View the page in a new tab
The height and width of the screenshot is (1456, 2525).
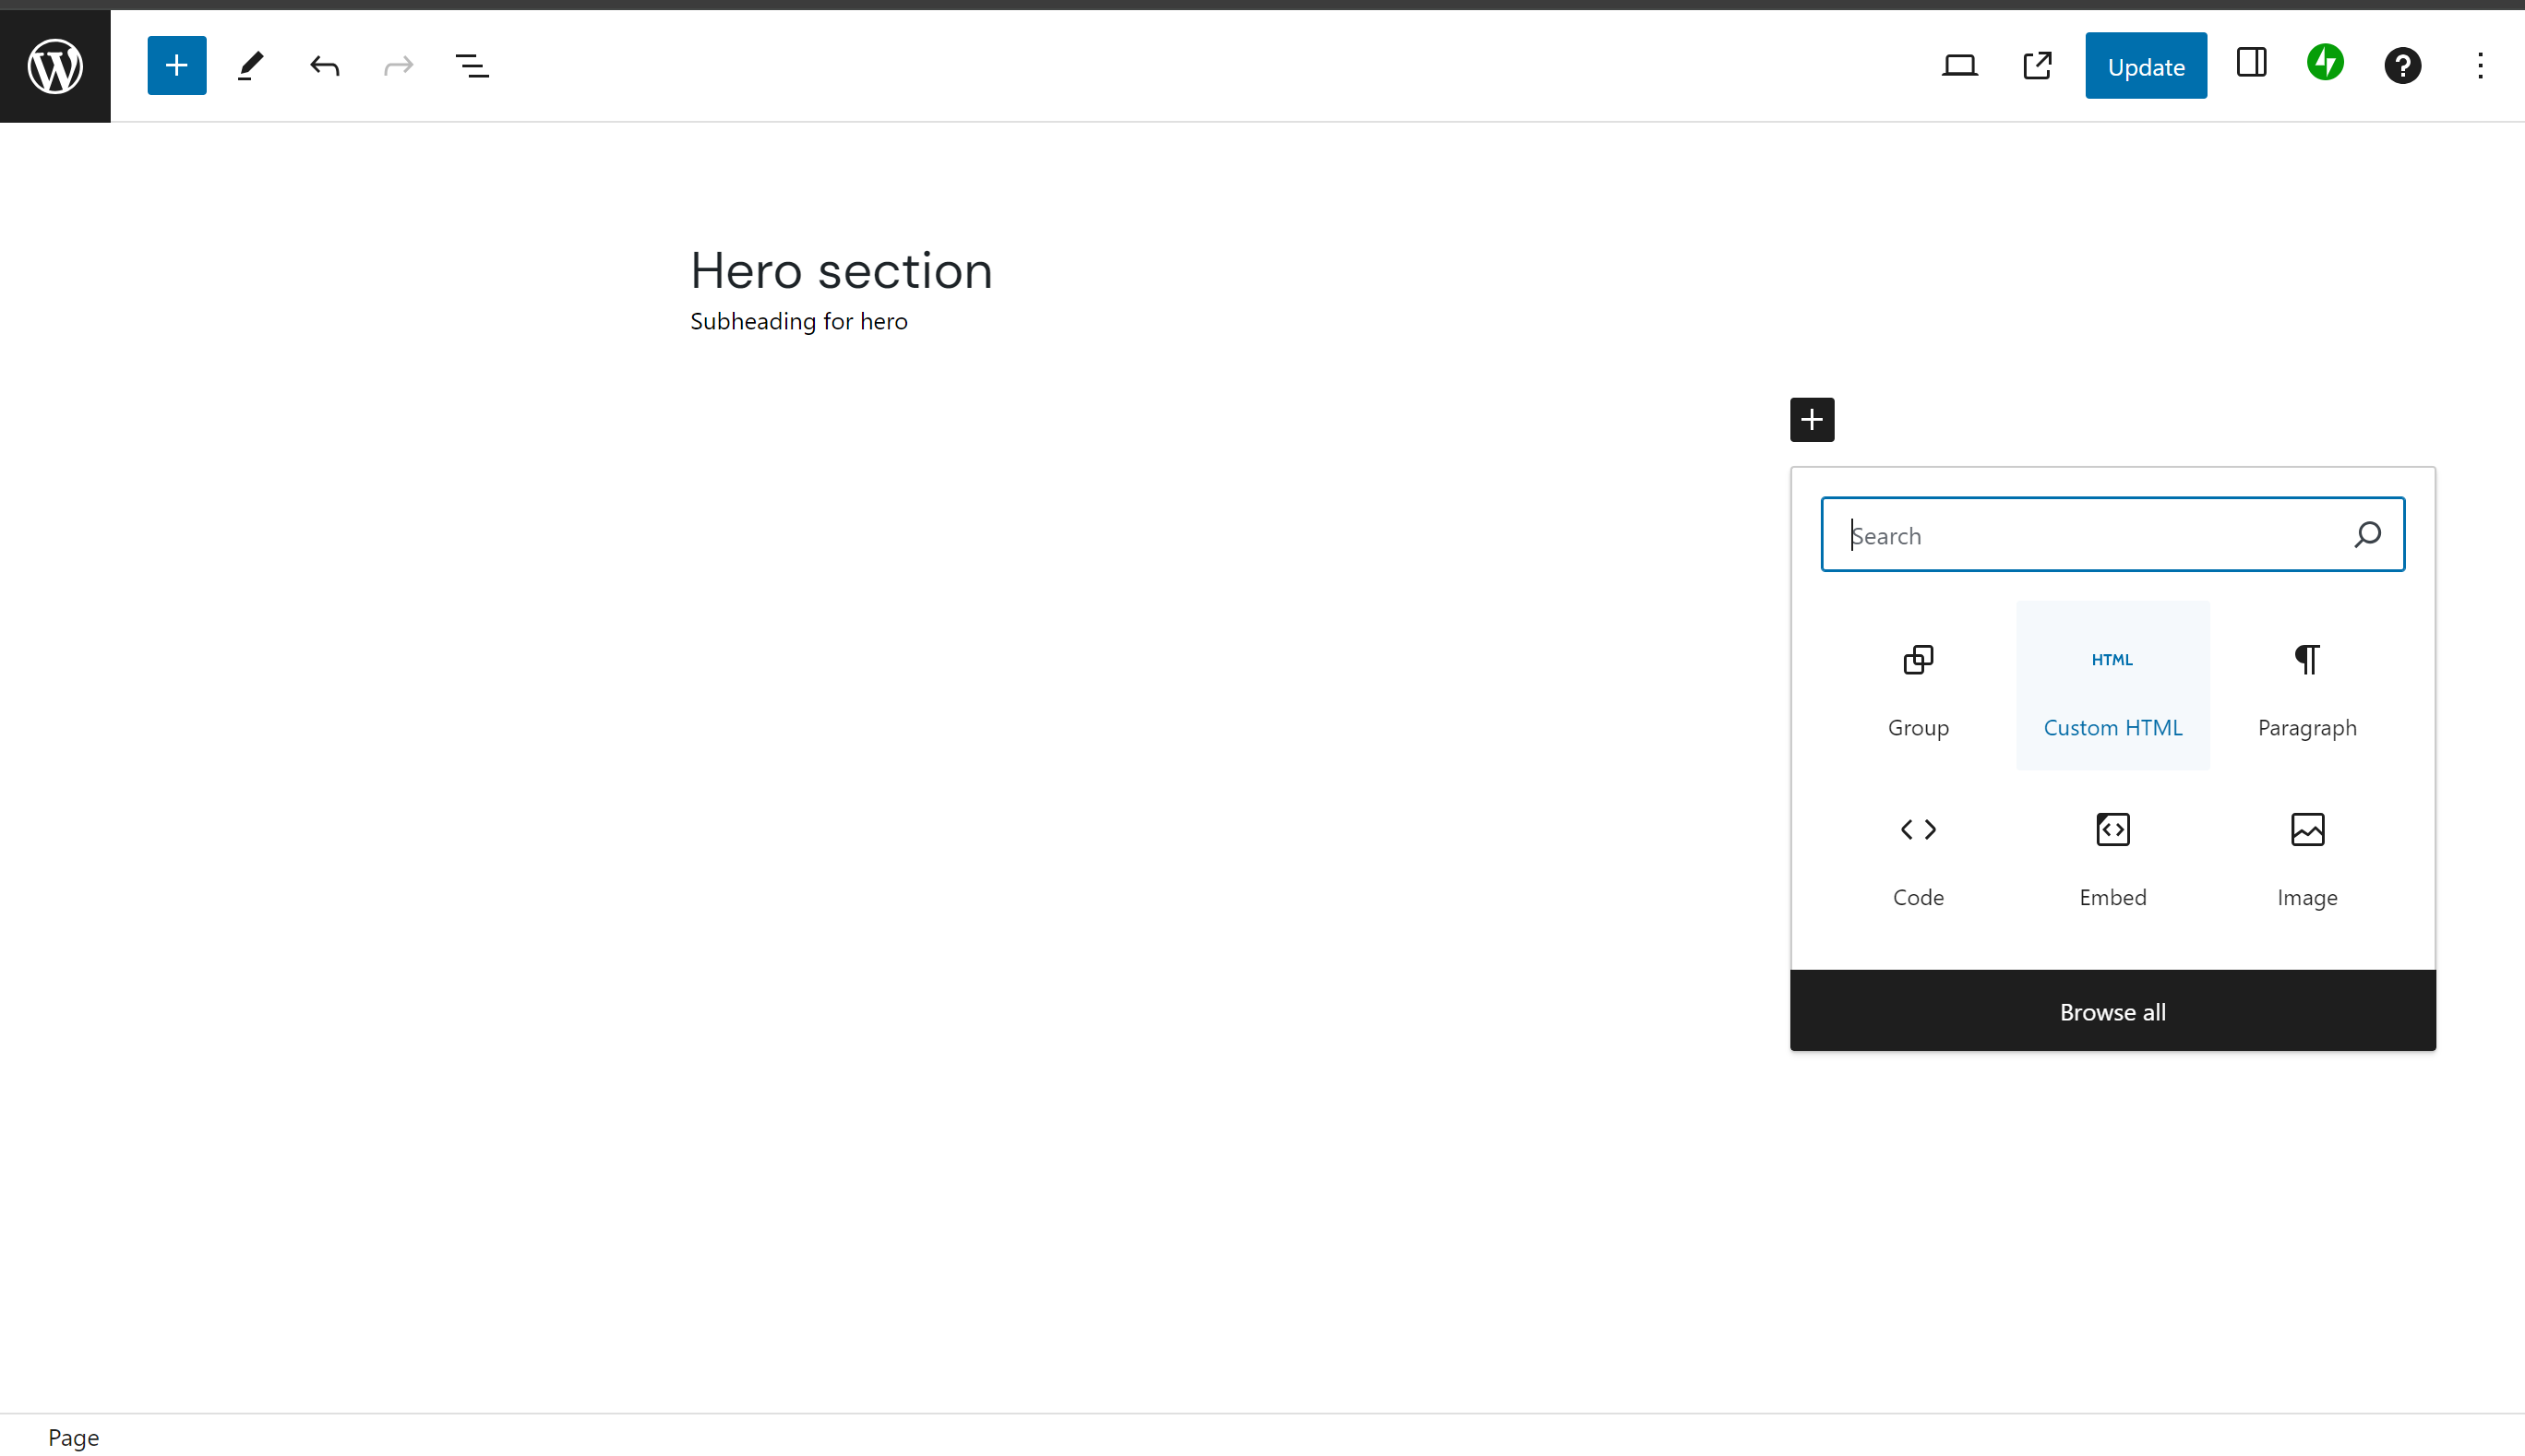point(2036,65)
